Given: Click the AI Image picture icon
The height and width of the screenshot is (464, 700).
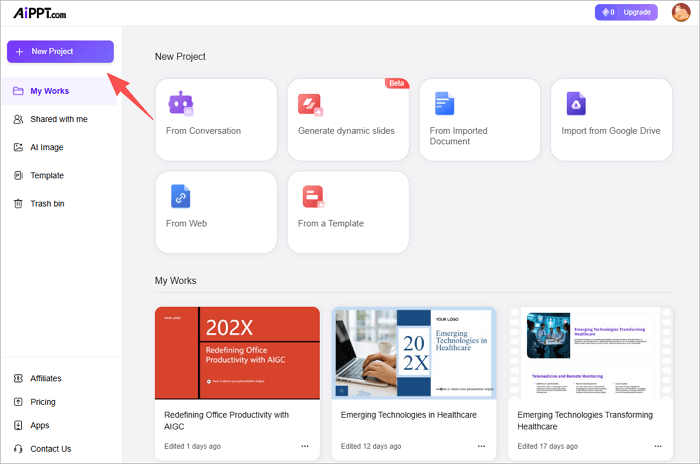Looking at the screenshot, I should tap(18, 147).
